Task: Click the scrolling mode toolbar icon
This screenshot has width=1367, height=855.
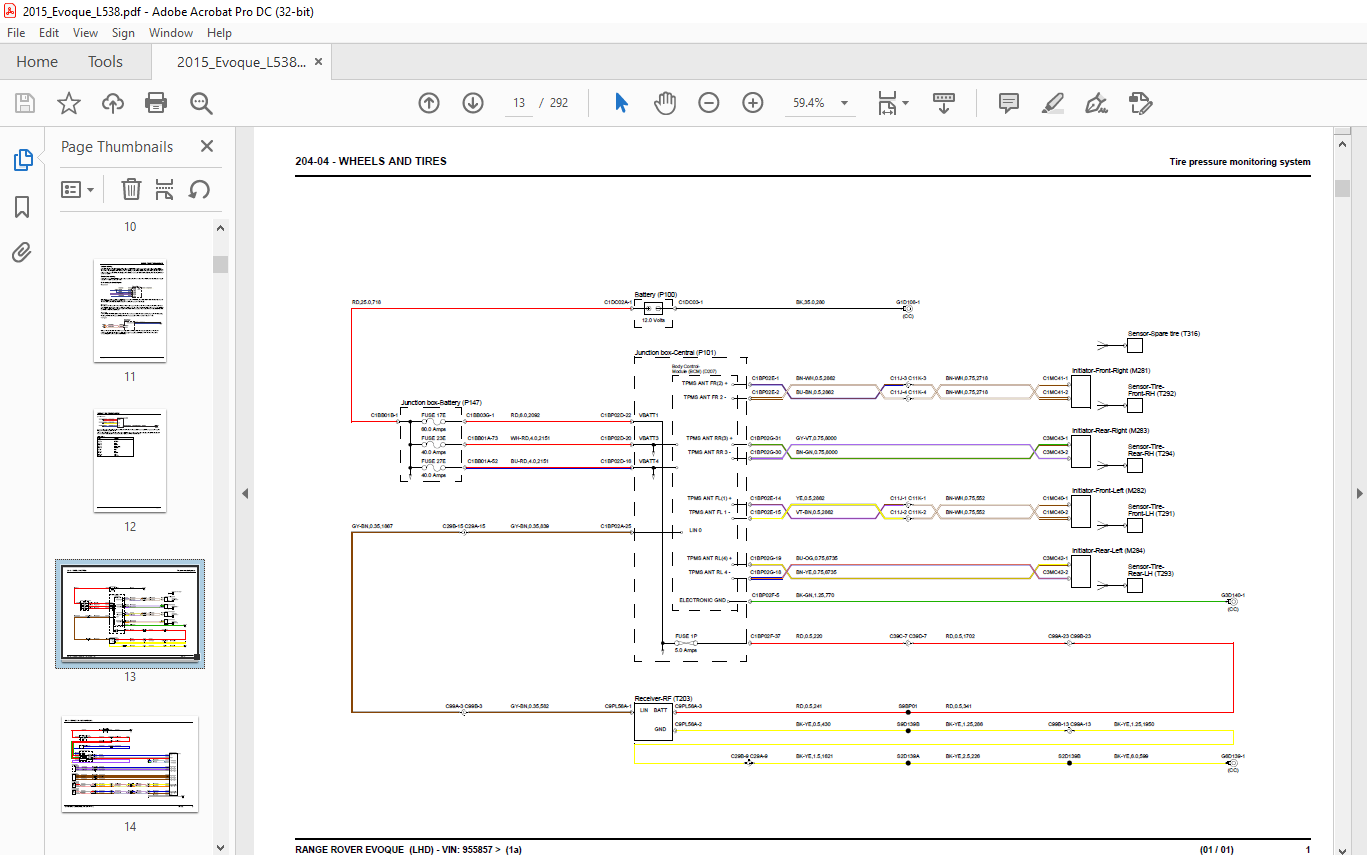Action: click(x=945, y=103)
